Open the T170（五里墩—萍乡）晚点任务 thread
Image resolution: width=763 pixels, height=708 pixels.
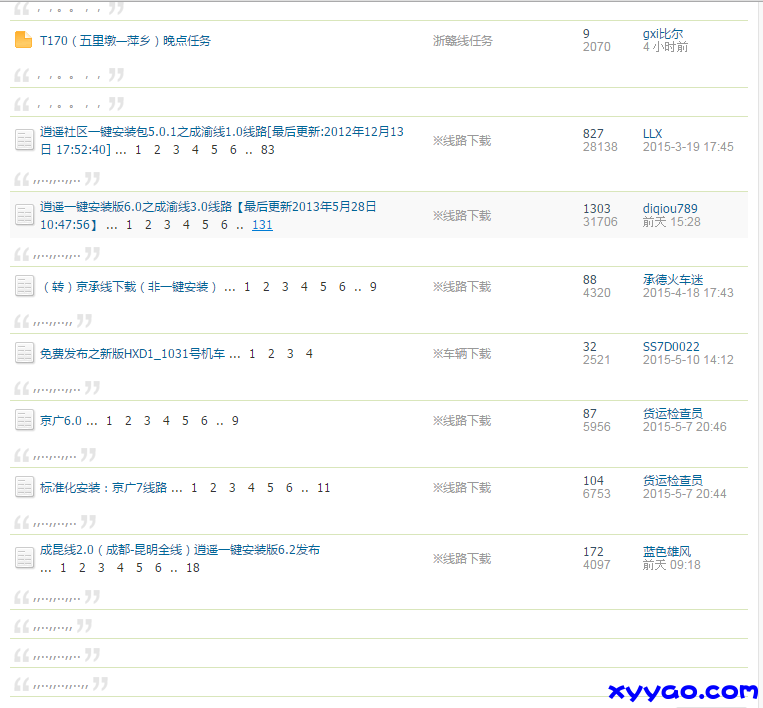[125, 41]
